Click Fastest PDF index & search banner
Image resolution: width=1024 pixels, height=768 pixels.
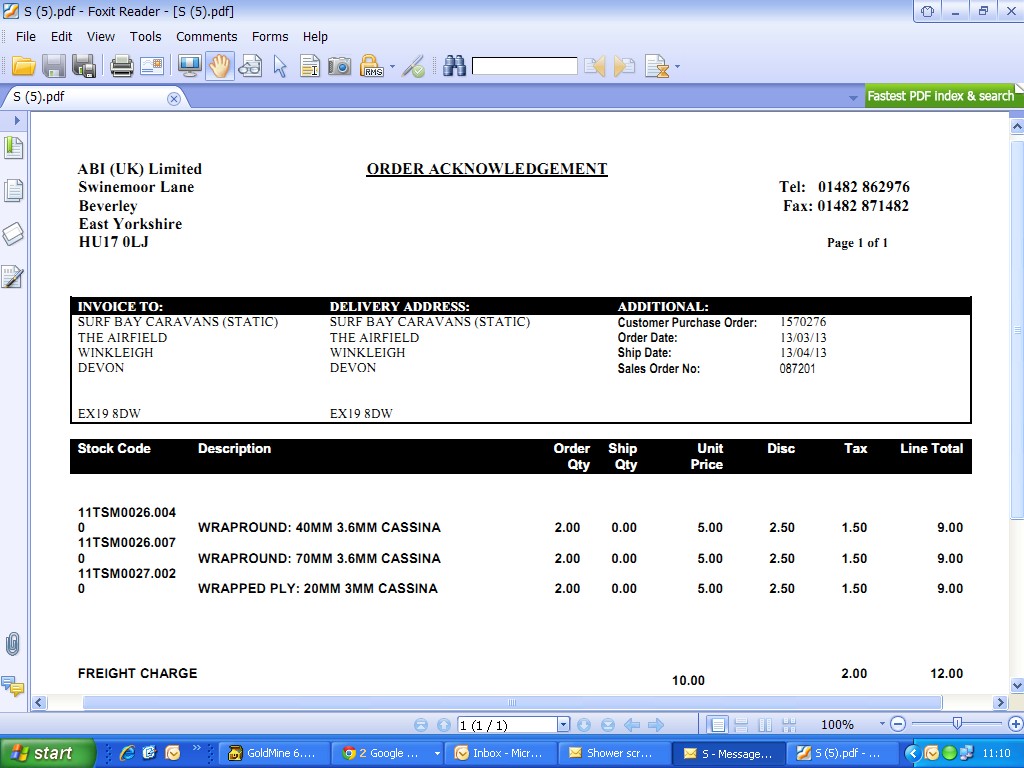click(x=939, y=96)
